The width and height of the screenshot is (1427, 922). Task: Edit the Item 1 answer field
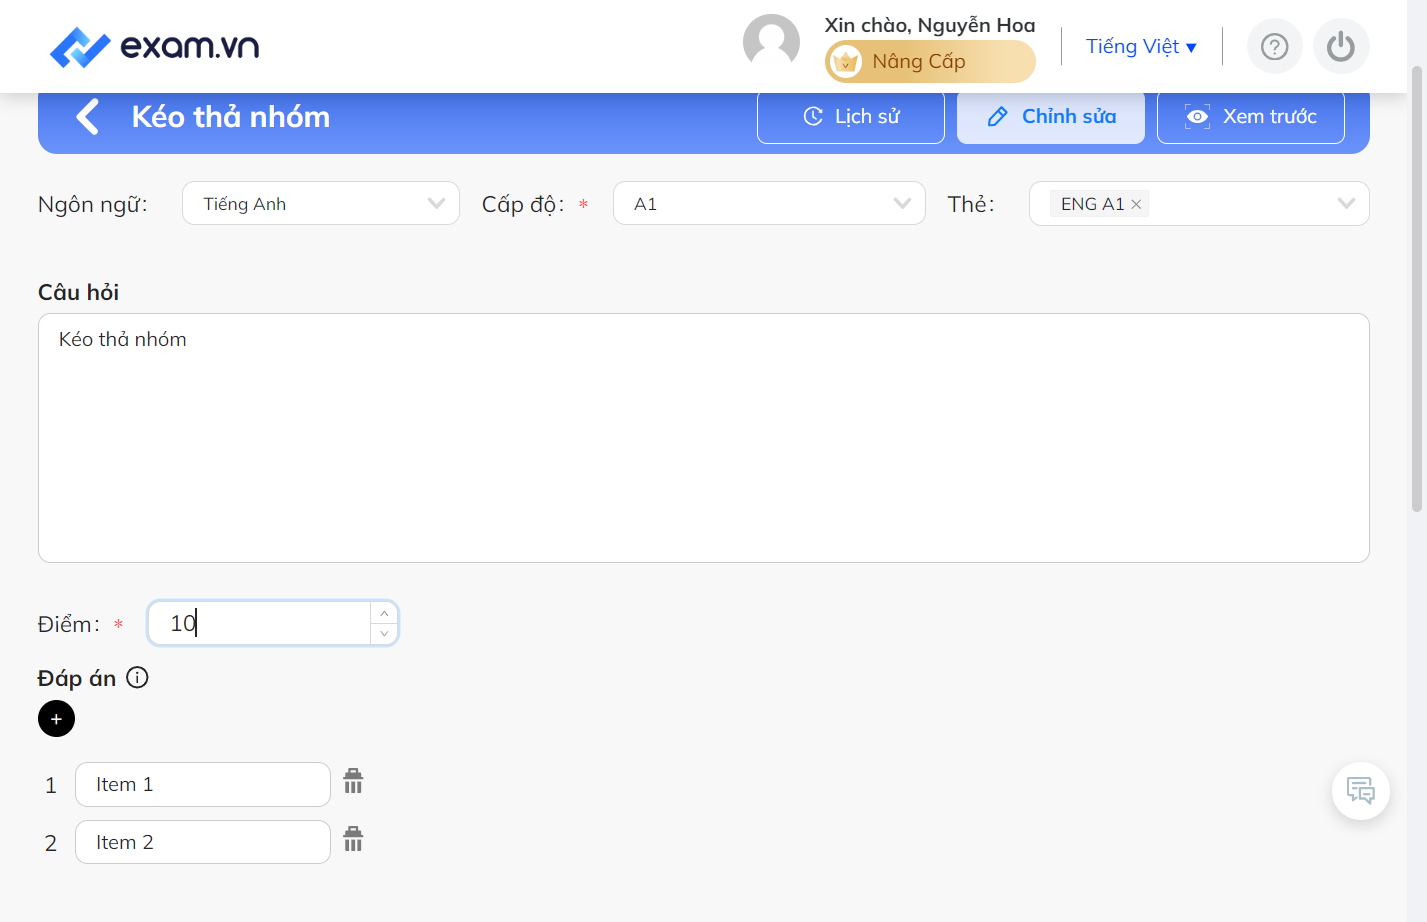click(x=203, y=784)
